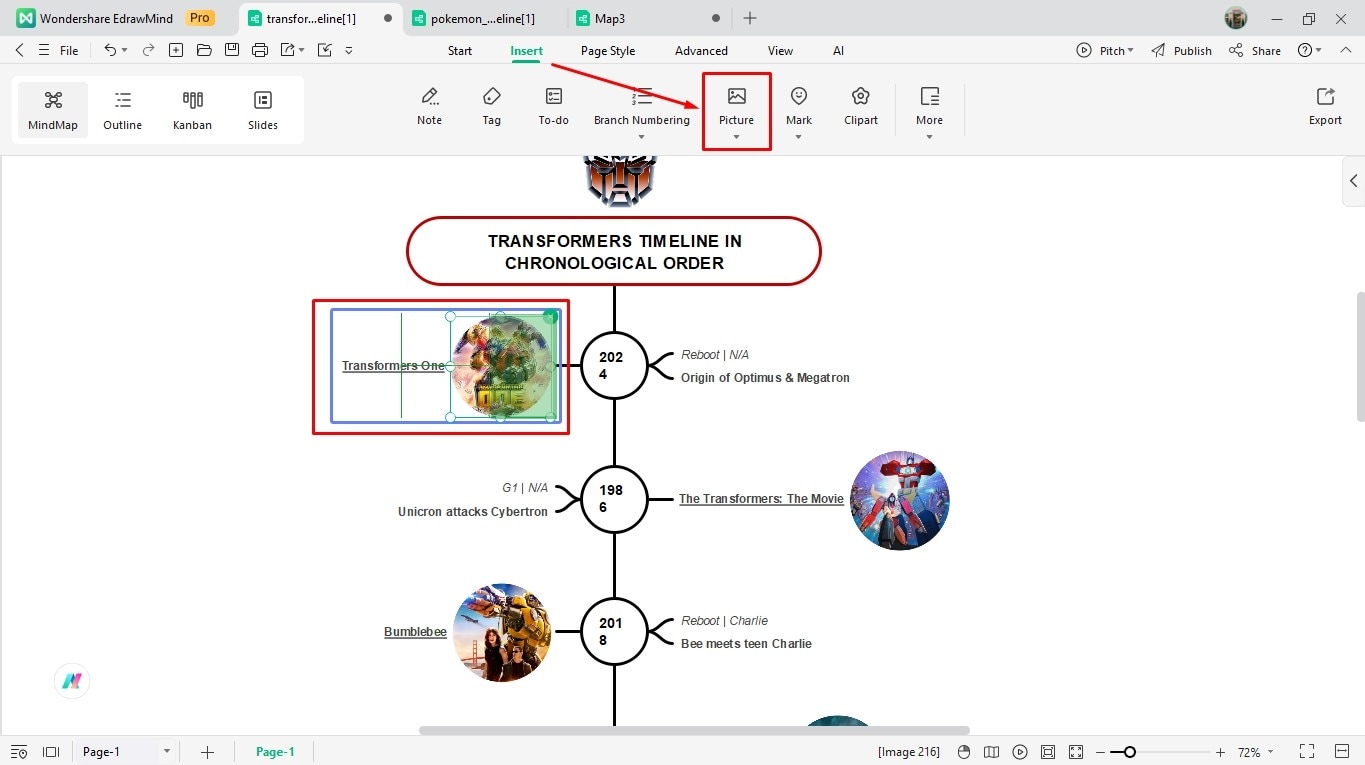Open a new document tab

tap(750, 18)
